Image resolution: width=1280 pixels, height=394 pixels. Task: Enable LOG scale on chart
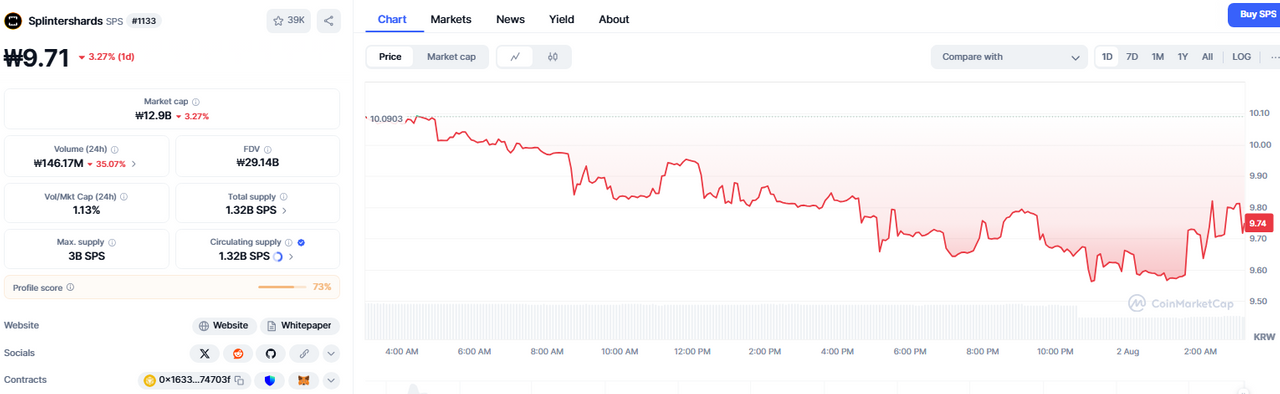[1241, 57]
